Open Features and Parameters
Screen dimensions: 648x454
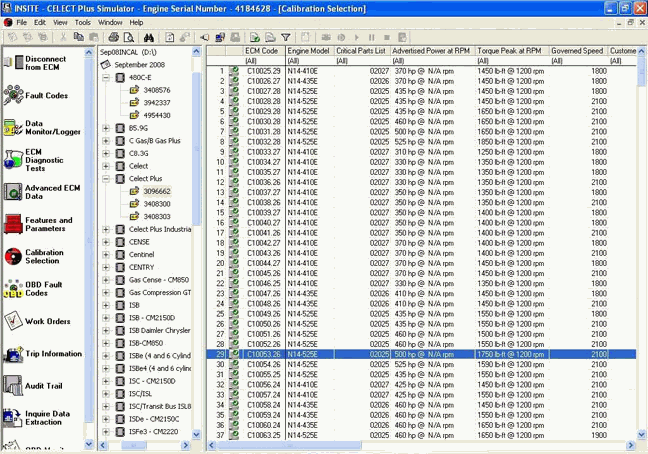click(x=38, y=224)
